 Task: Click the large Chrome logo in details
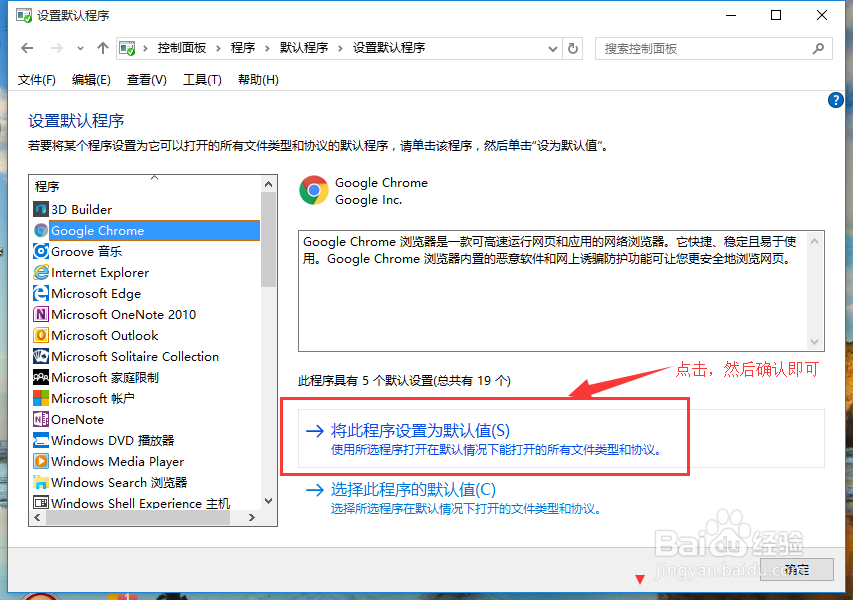click(314, 190)
